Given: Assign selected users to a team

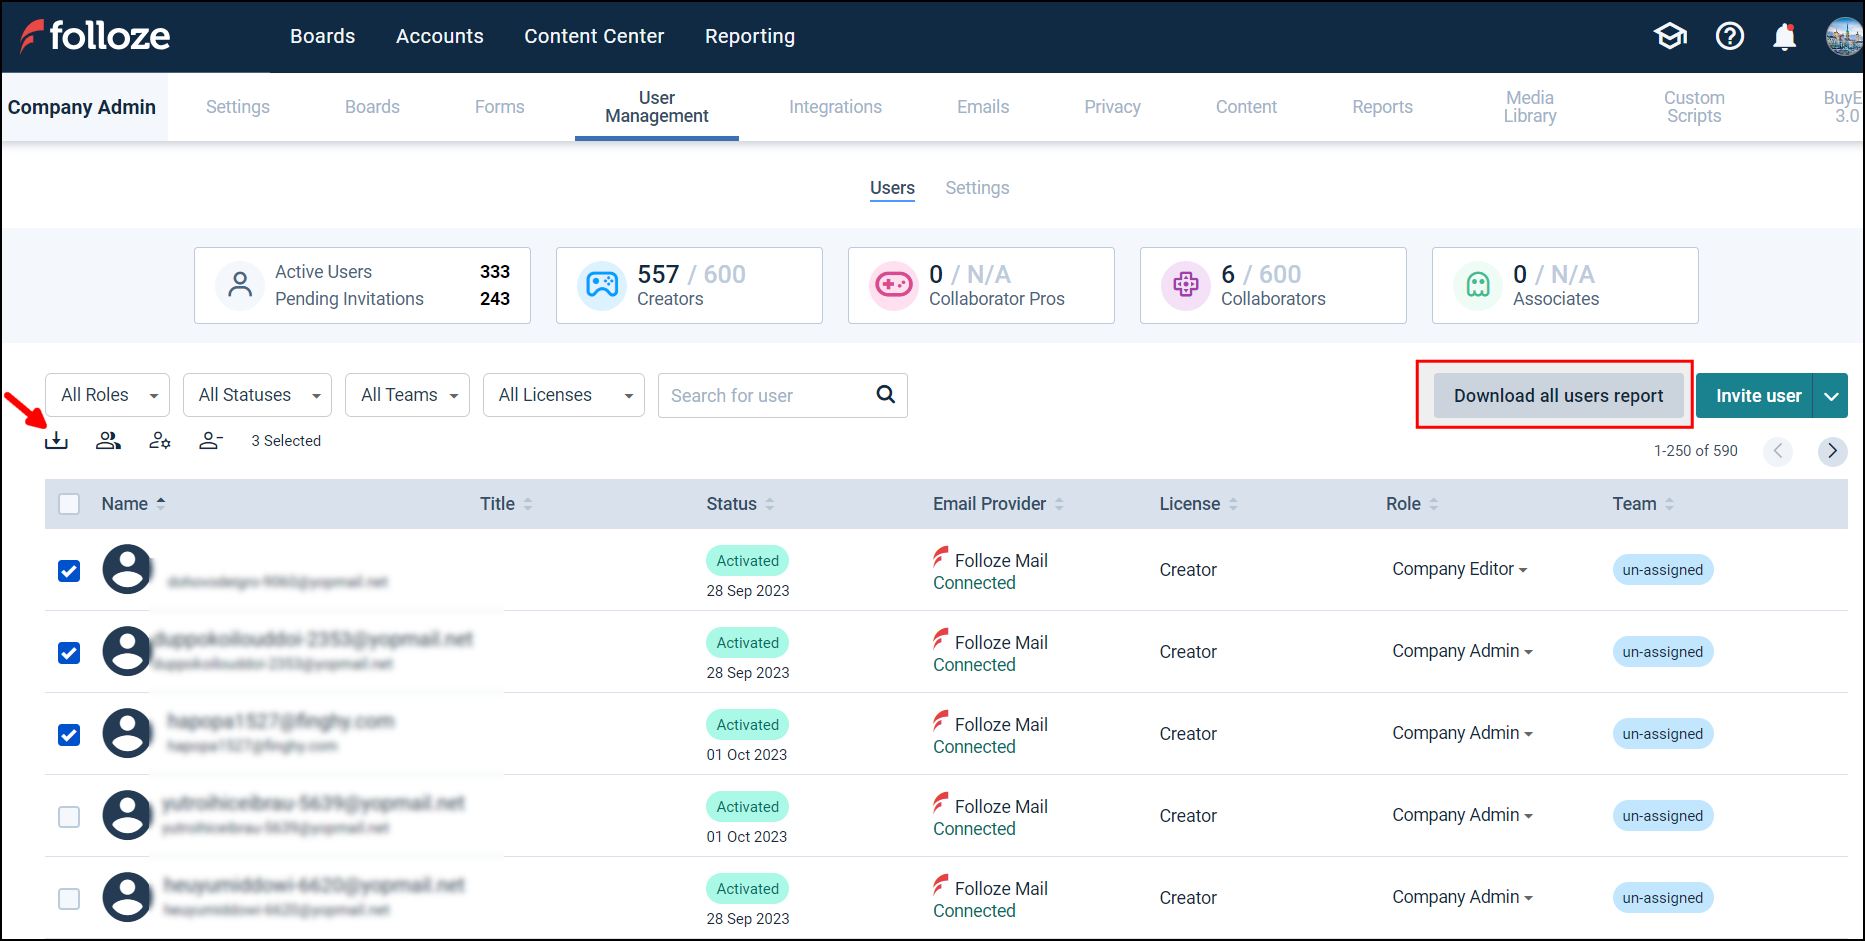Looking at the screenshot, I should point(108,440).
